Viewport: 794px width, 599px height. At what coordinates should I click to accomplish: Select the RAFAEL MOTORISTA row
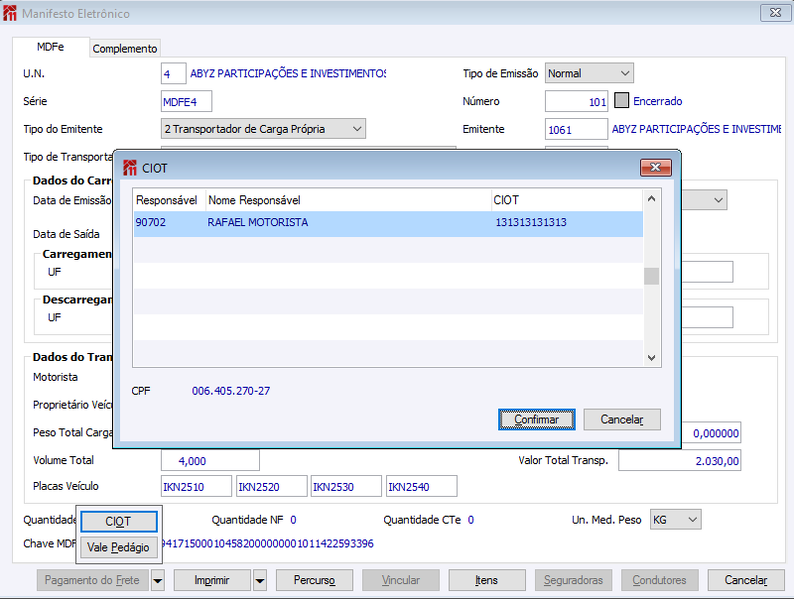(388, 223)
